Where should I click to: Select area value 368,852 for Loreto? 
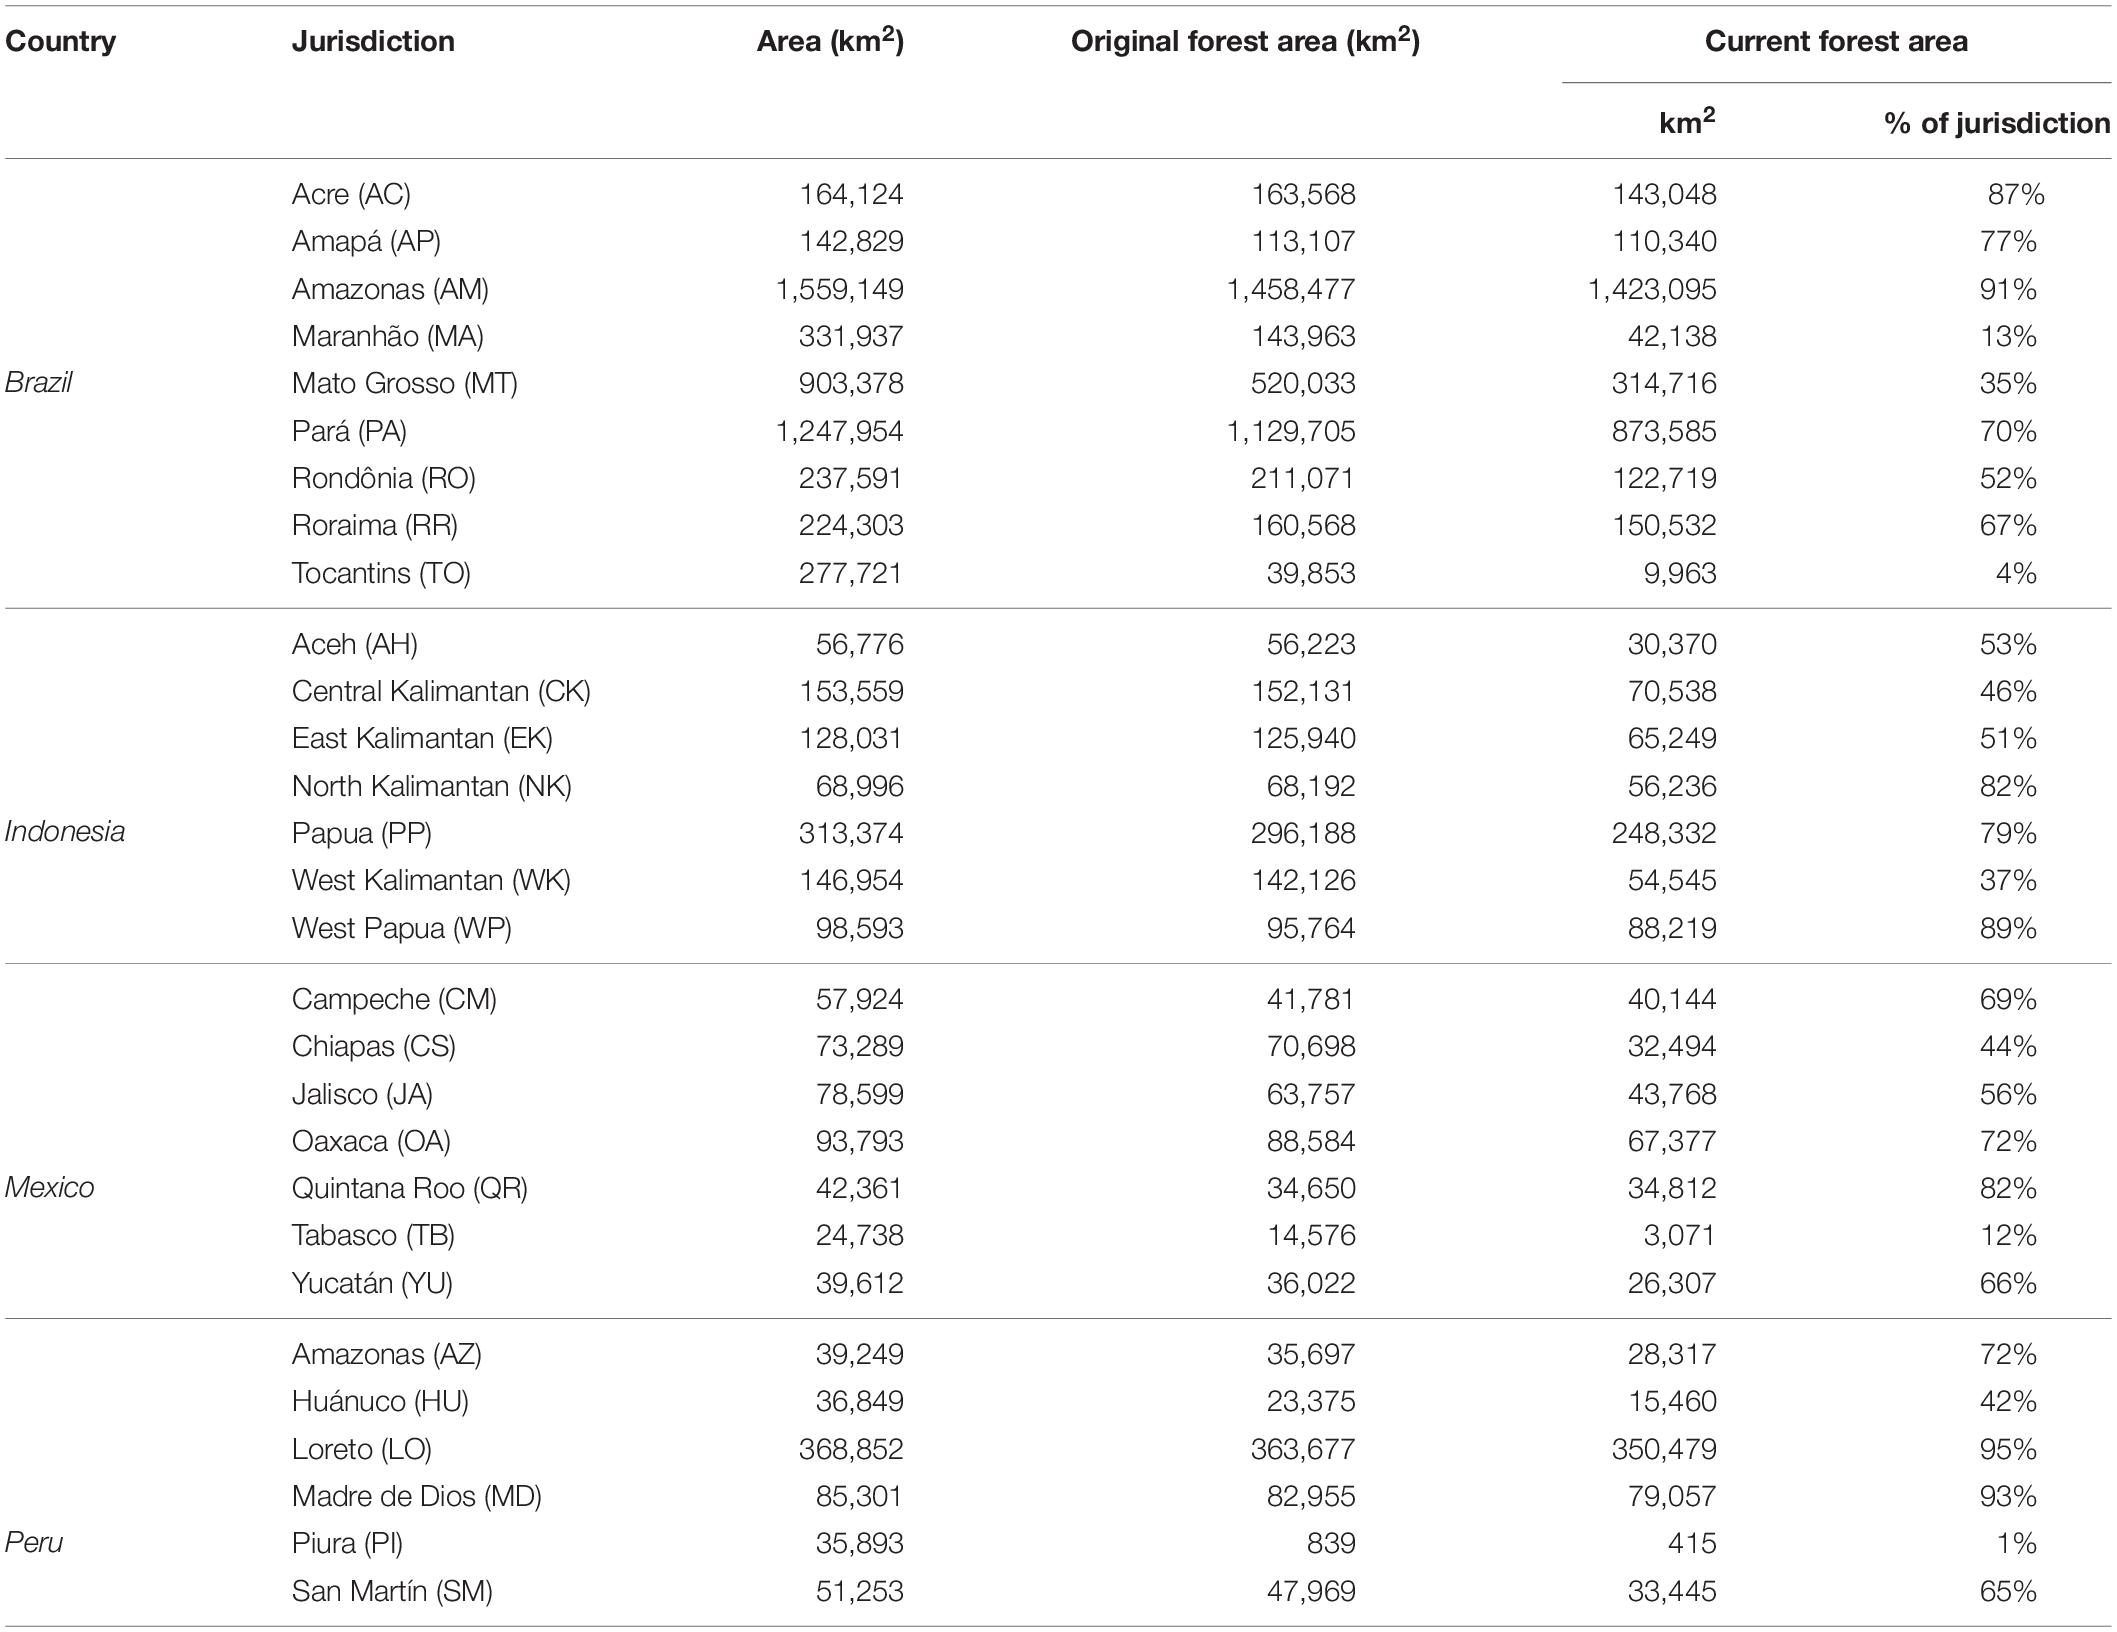[851, 1449]
